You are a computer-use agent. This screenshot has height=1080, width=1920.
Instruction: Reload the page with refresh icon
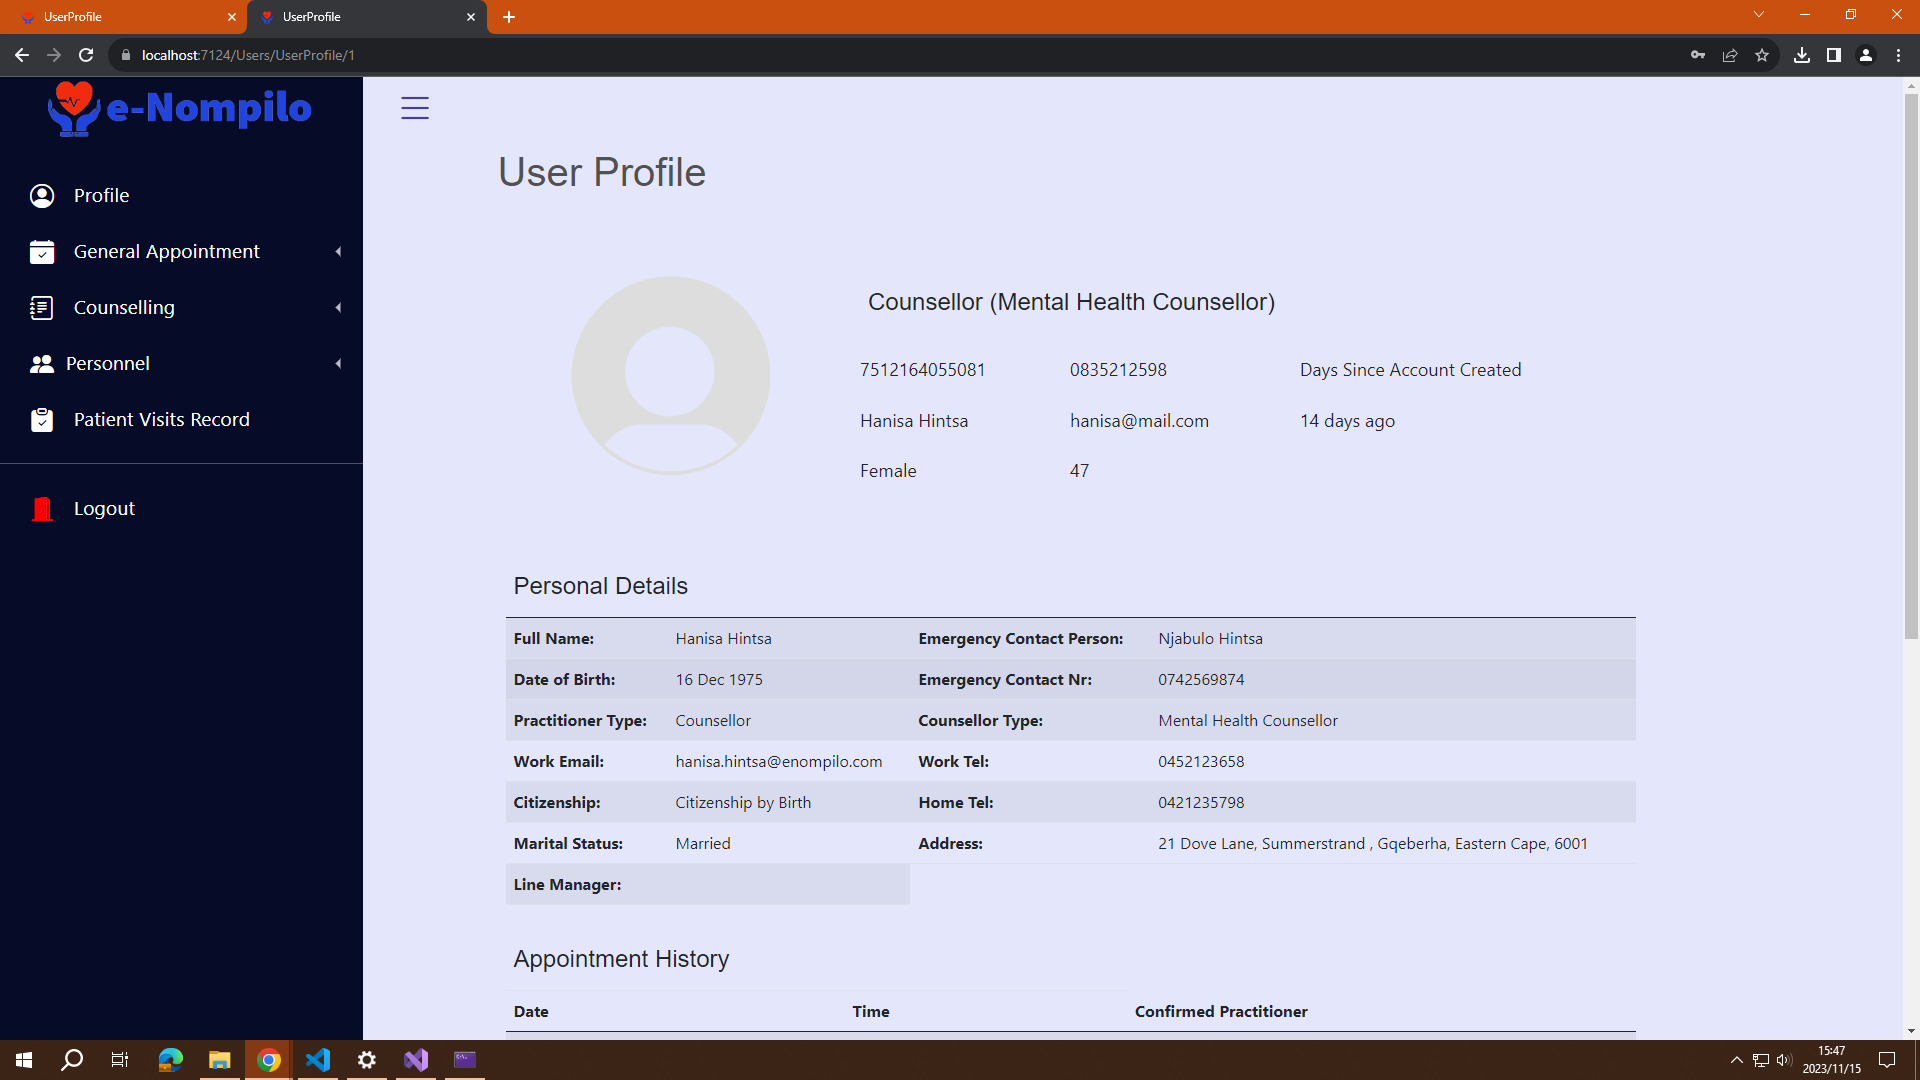pyautogui.click(x=86, y=55)
